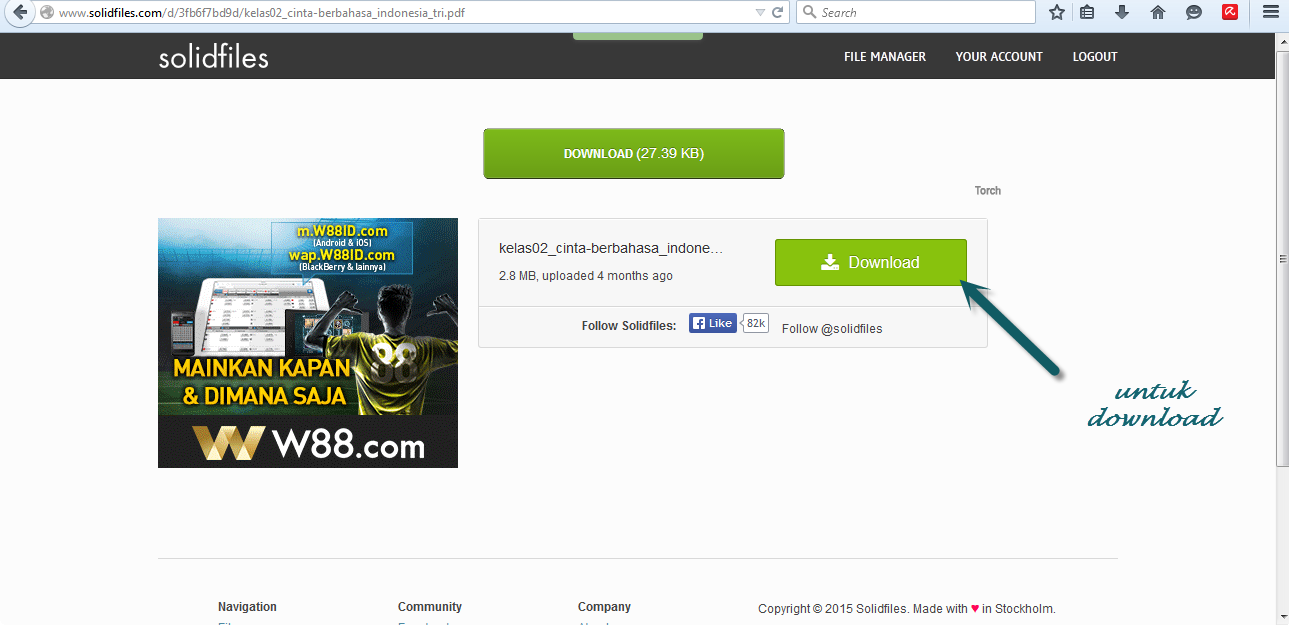1289x625 pixels.
Task: Open the W88.com advertisement banner
Action: click(308, 343)
